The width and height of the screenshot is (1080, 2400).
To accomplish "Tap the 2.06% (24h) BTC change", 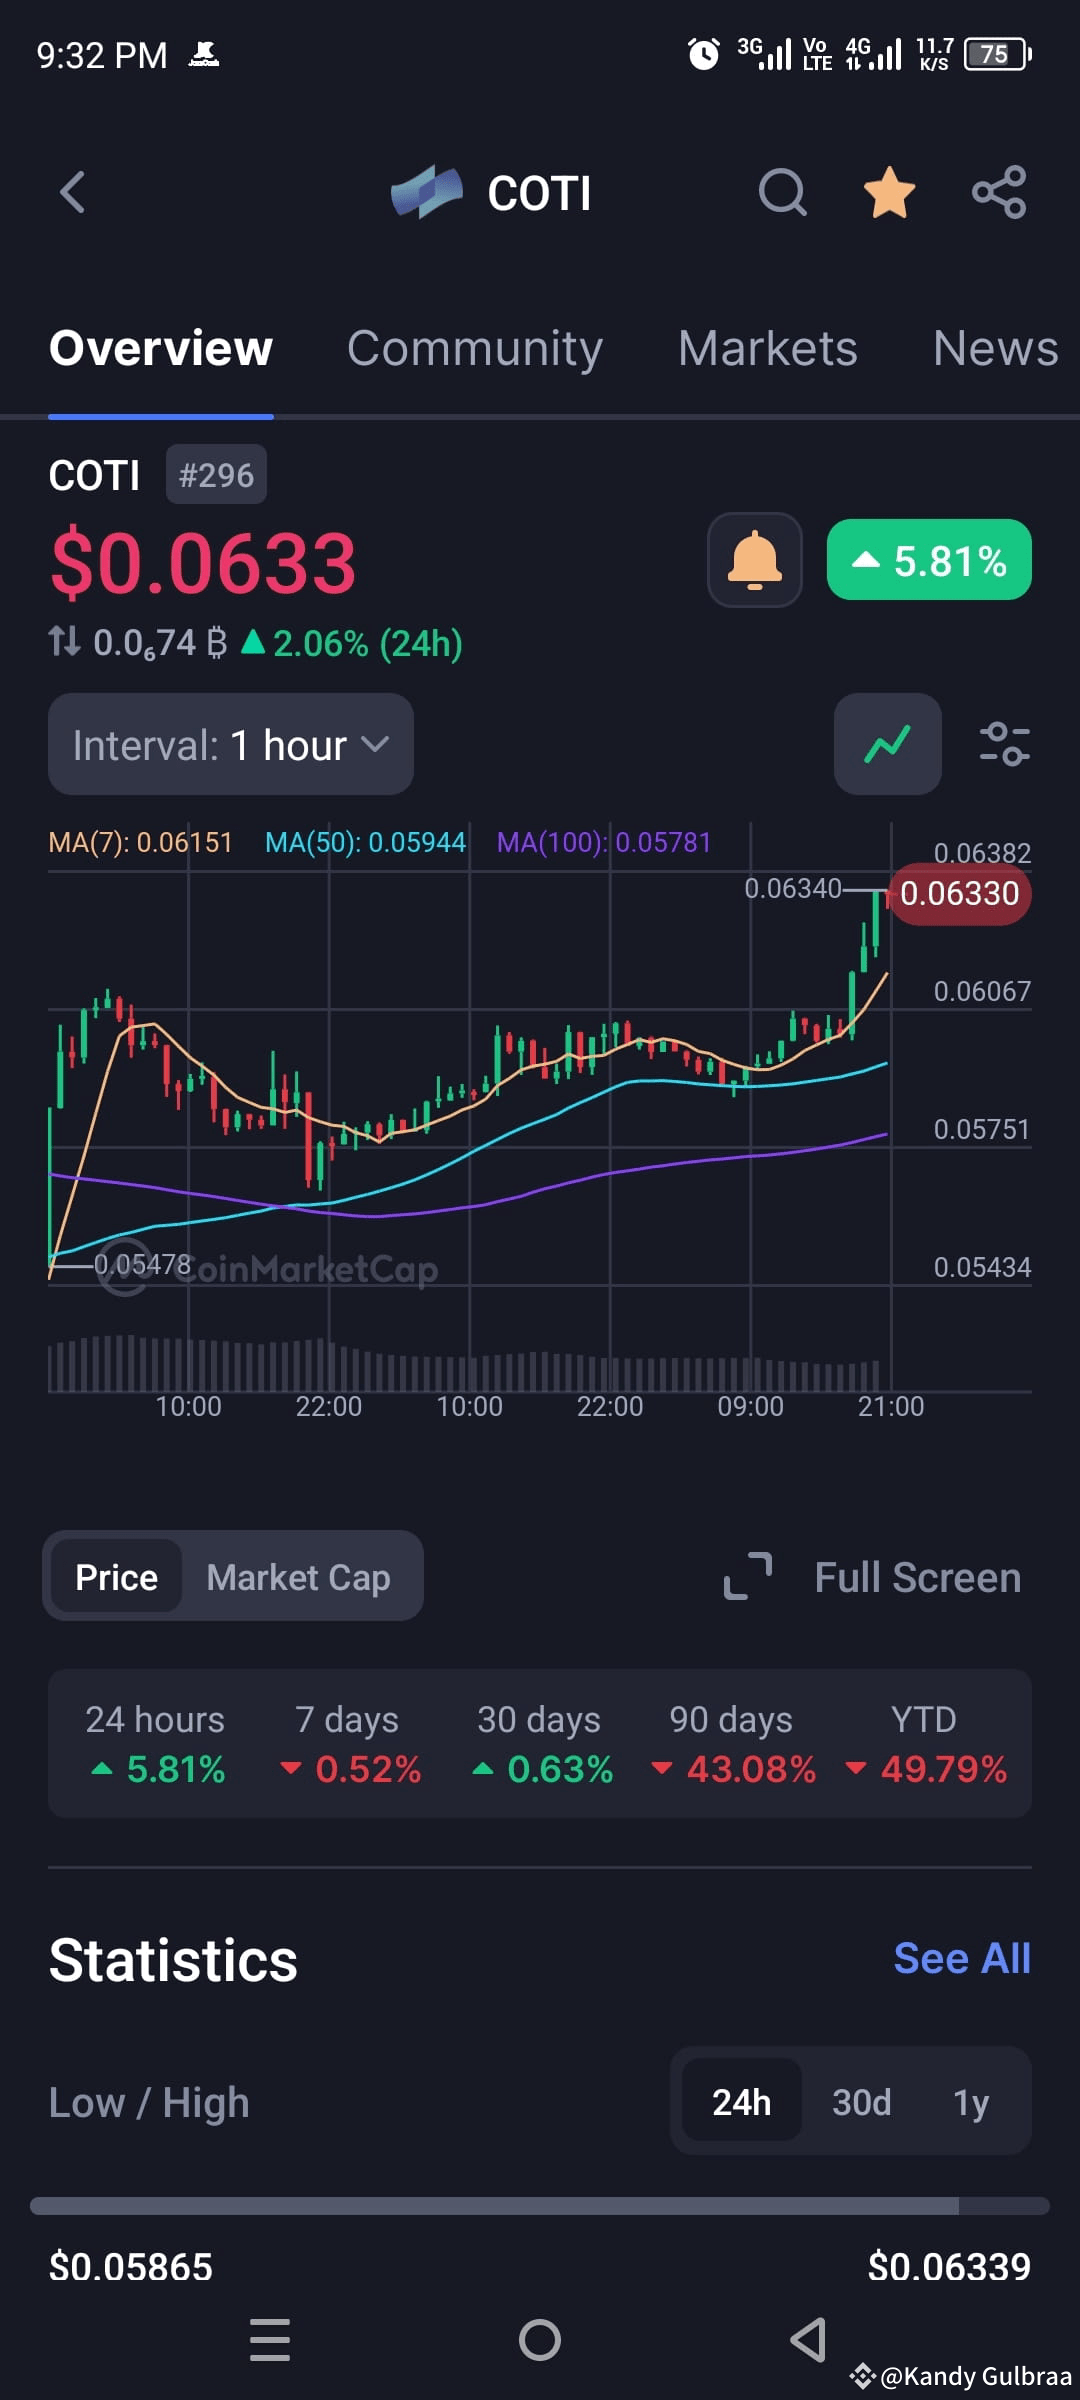I will coord(352,643).
